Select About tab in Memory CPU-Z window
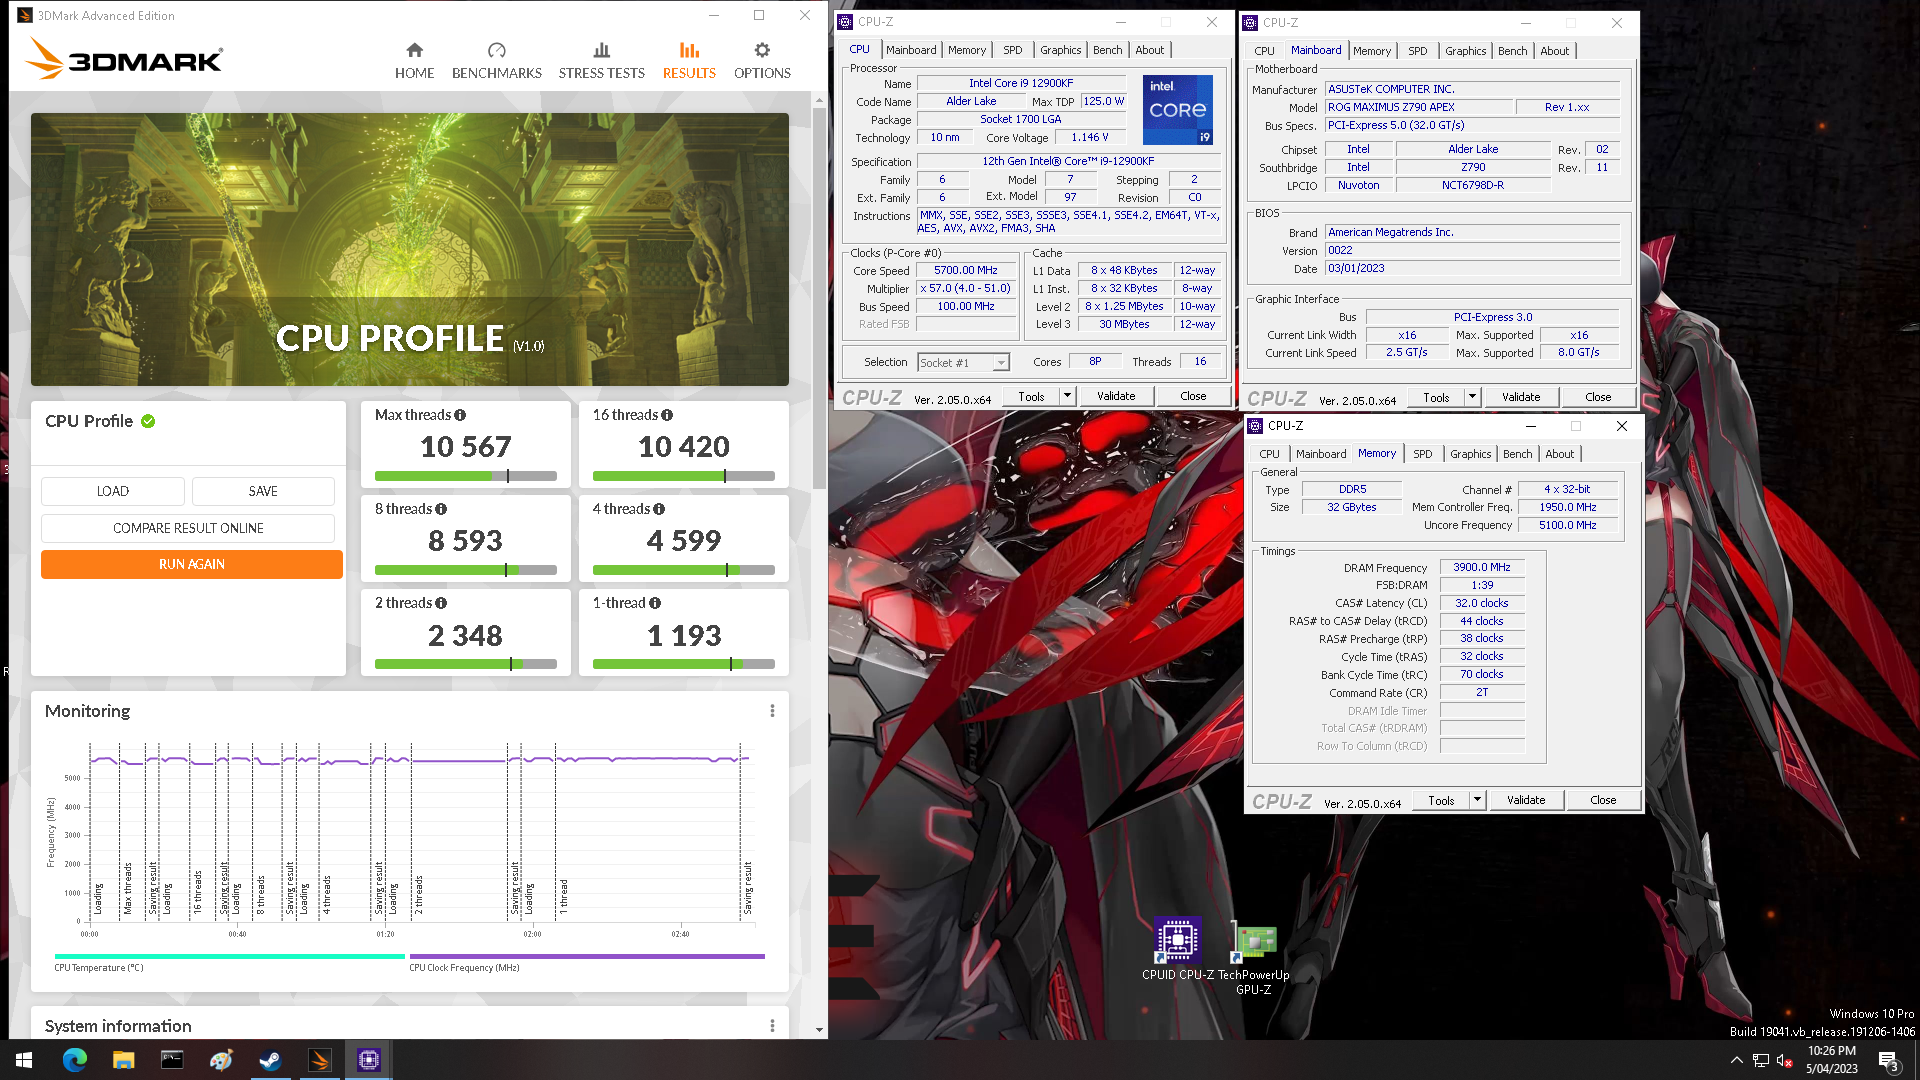This screenshot has height=1080, width=1920. click(x=1559, y=454)
